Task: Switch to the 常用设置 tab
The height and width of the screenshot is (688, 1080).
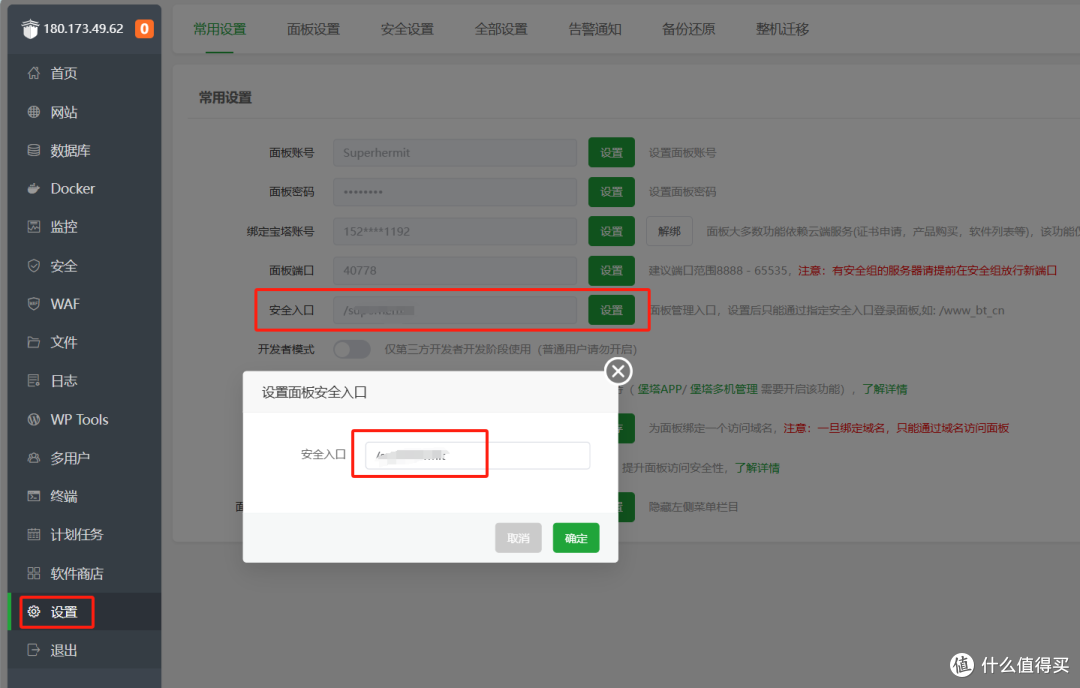Action: 219,29
